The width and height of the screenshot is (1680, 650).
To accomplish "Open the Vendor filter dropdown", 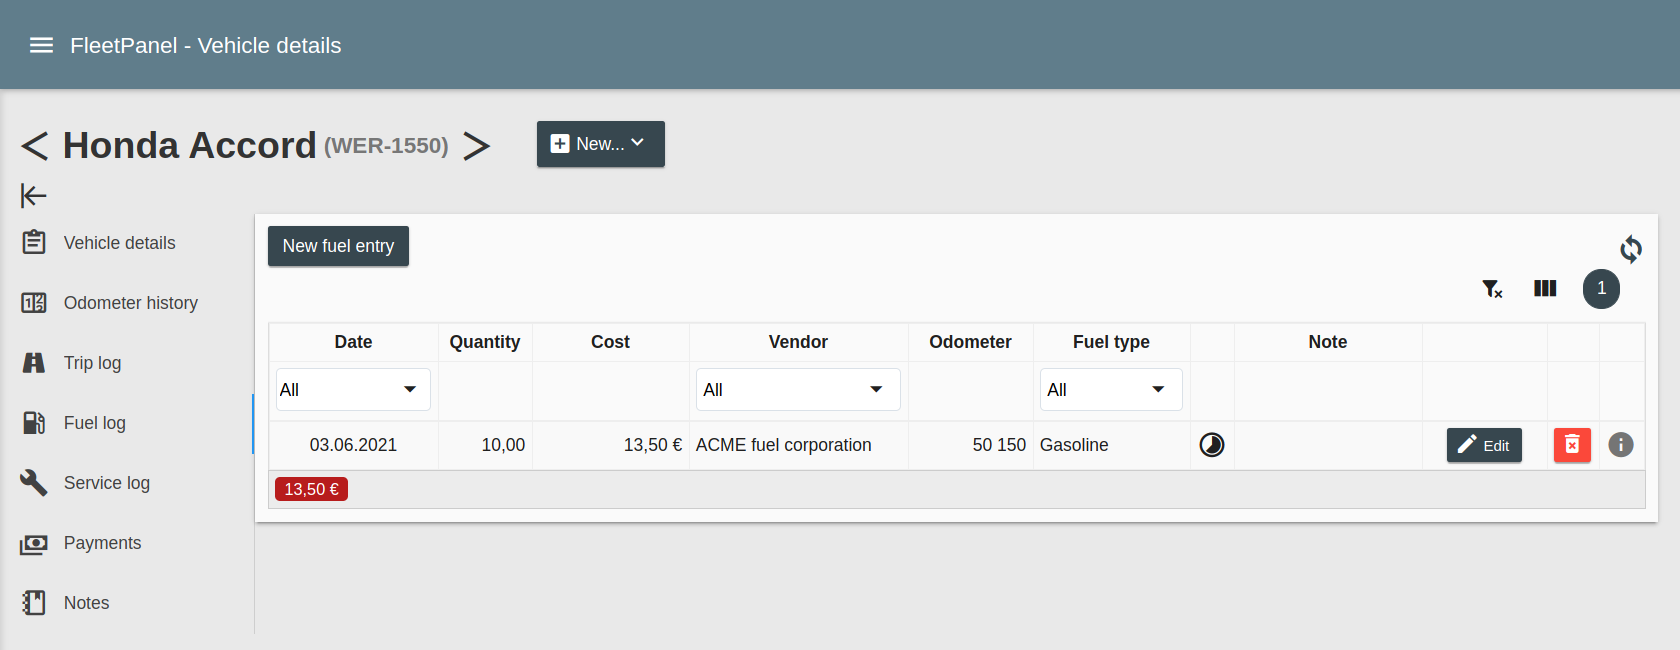I will (x=797, y=390).
